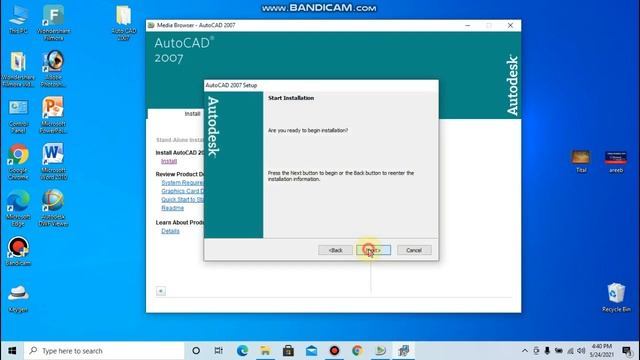
Task: Click Next to begin the installation
Action: pos(373,250)
